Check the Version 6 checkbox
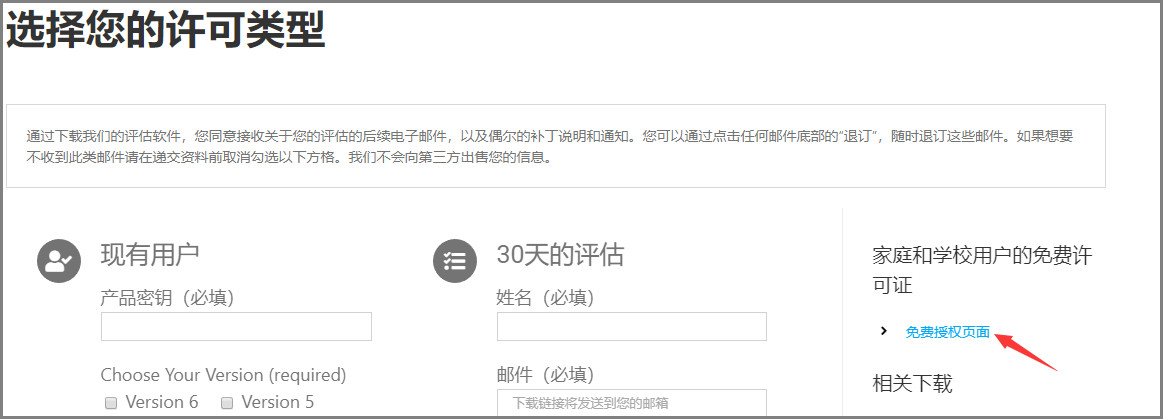Viewport: 1163px width, 419px height. [111, 403]
